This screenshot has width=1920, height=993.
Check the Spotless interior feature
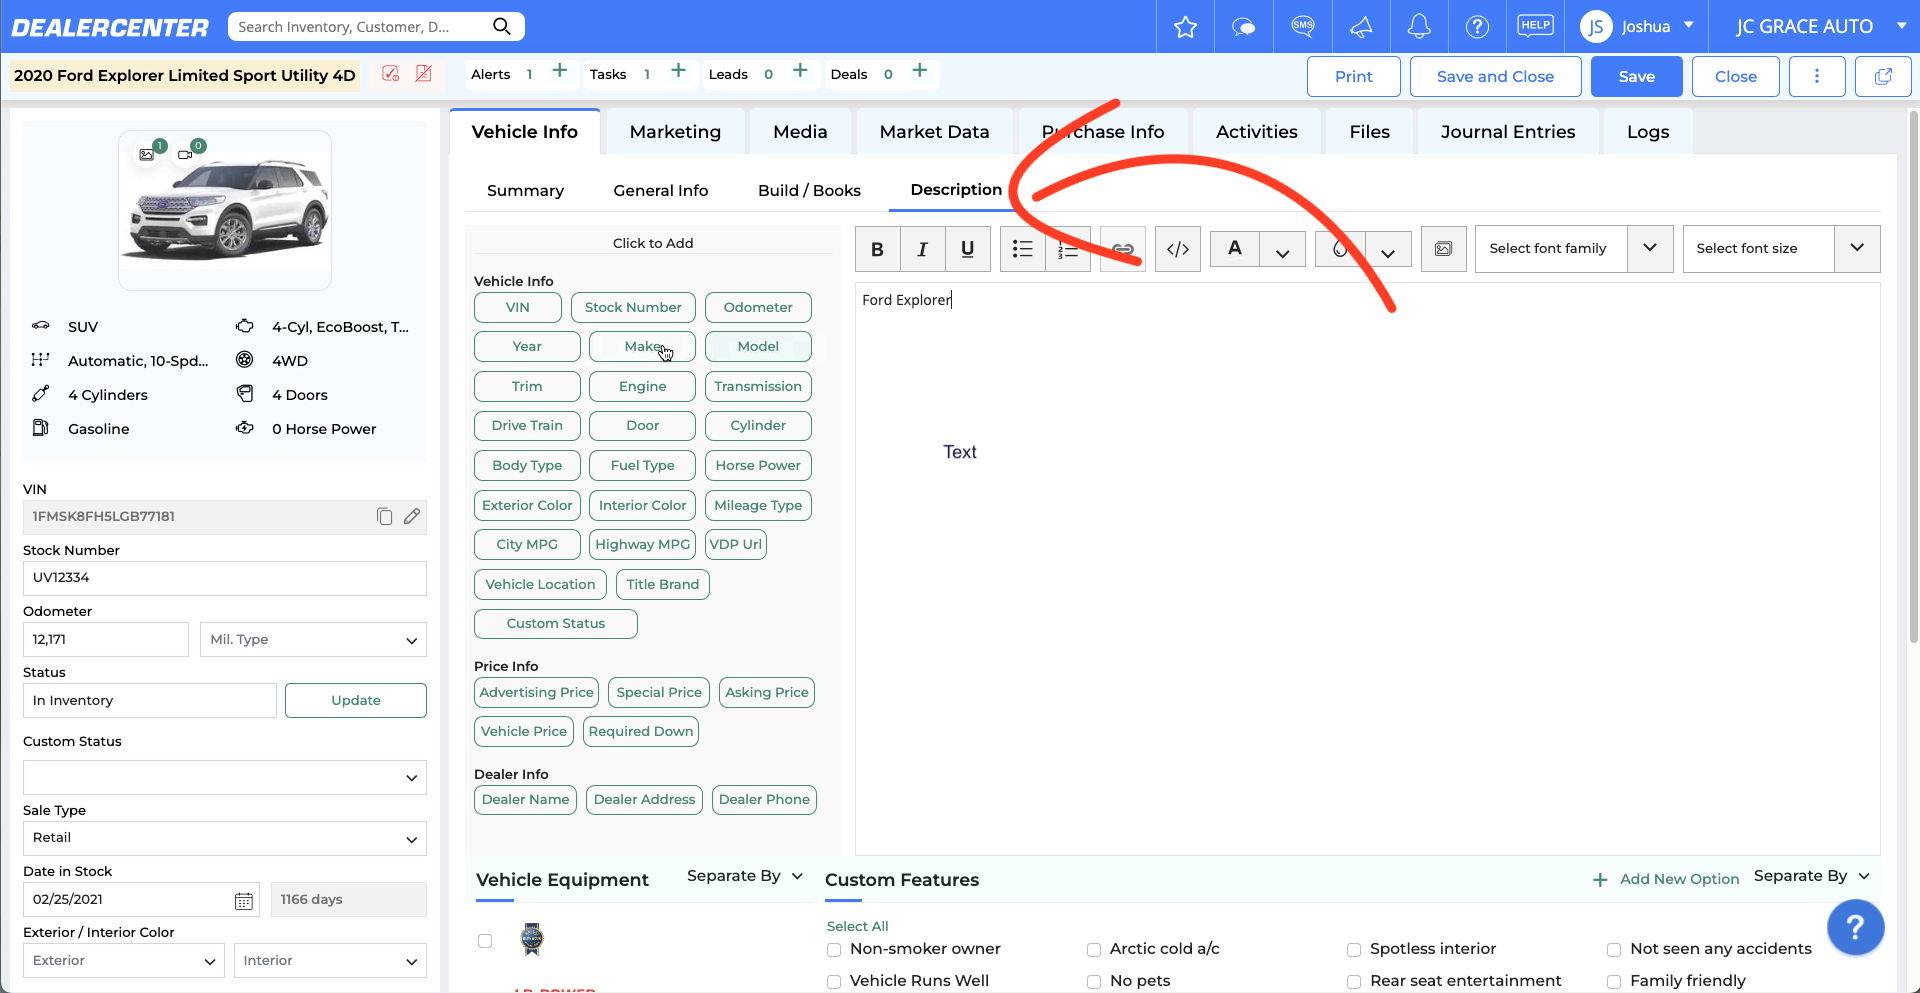tap(1354, 950)
